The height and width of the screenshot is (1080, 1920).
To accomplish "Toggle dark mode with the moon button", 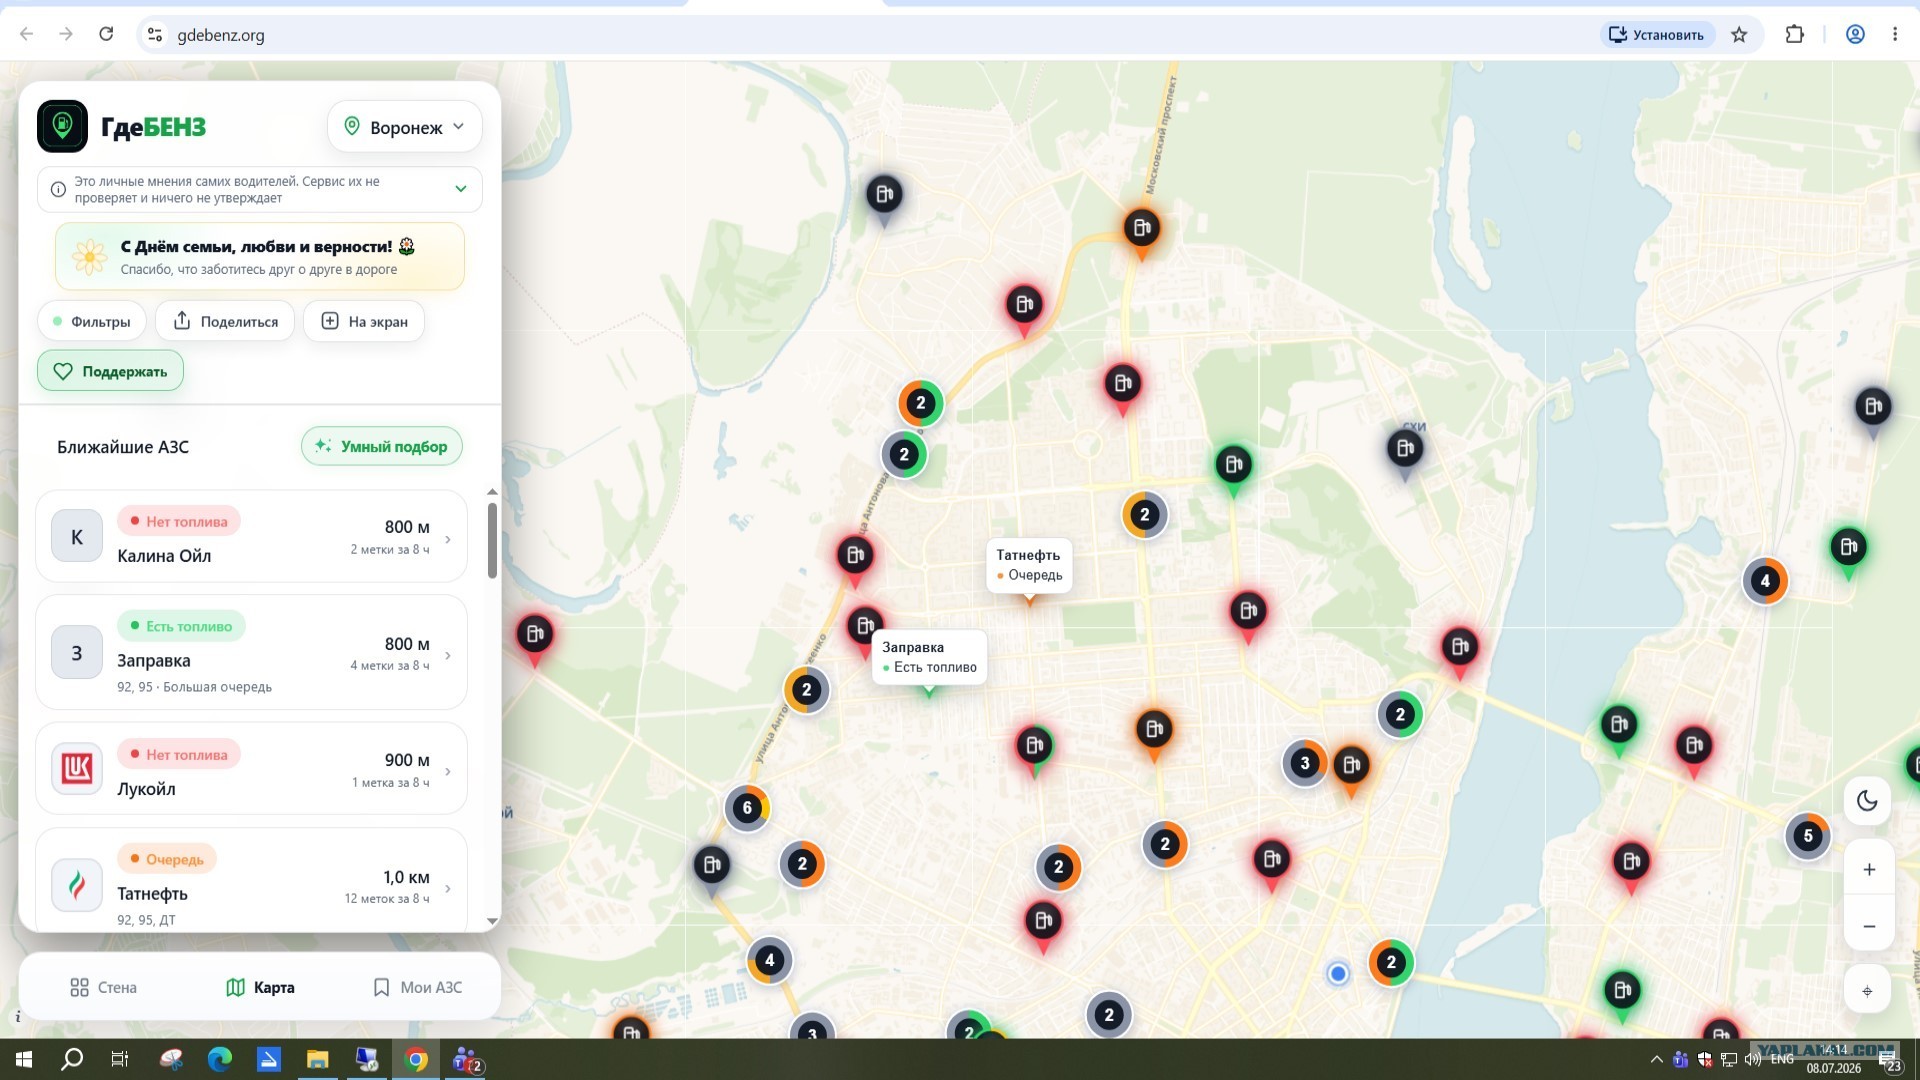I will pyautogui.click(x=1867, y=800).
